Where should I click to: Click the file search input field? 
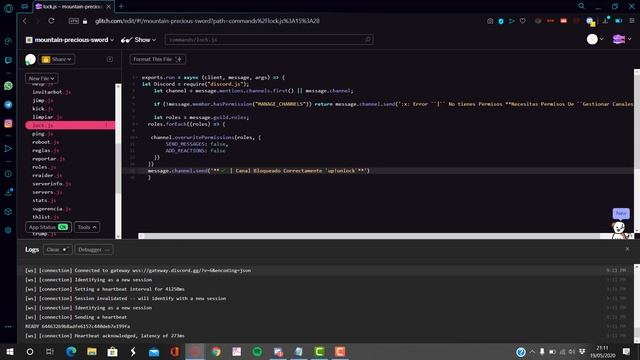269,40
